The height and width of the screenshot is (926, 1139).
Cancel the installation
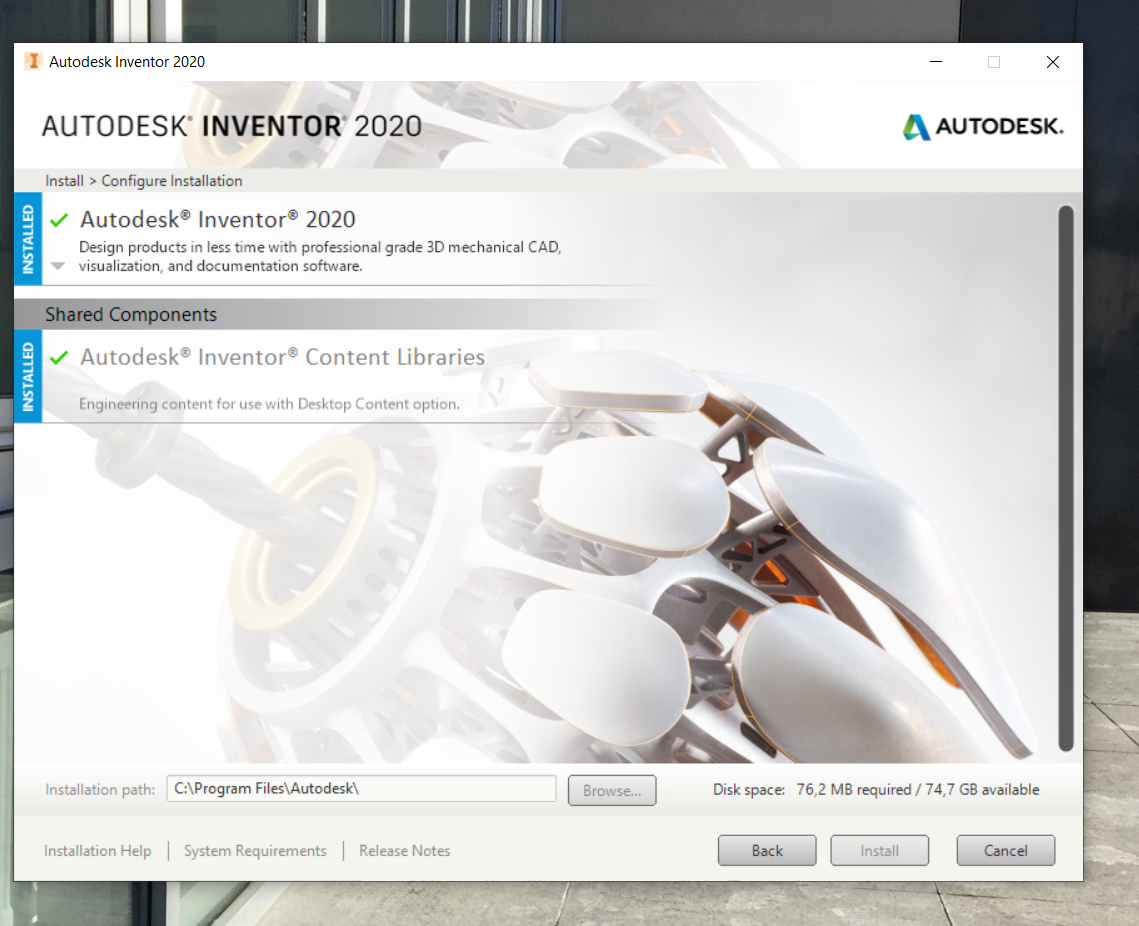point(1005,850)
